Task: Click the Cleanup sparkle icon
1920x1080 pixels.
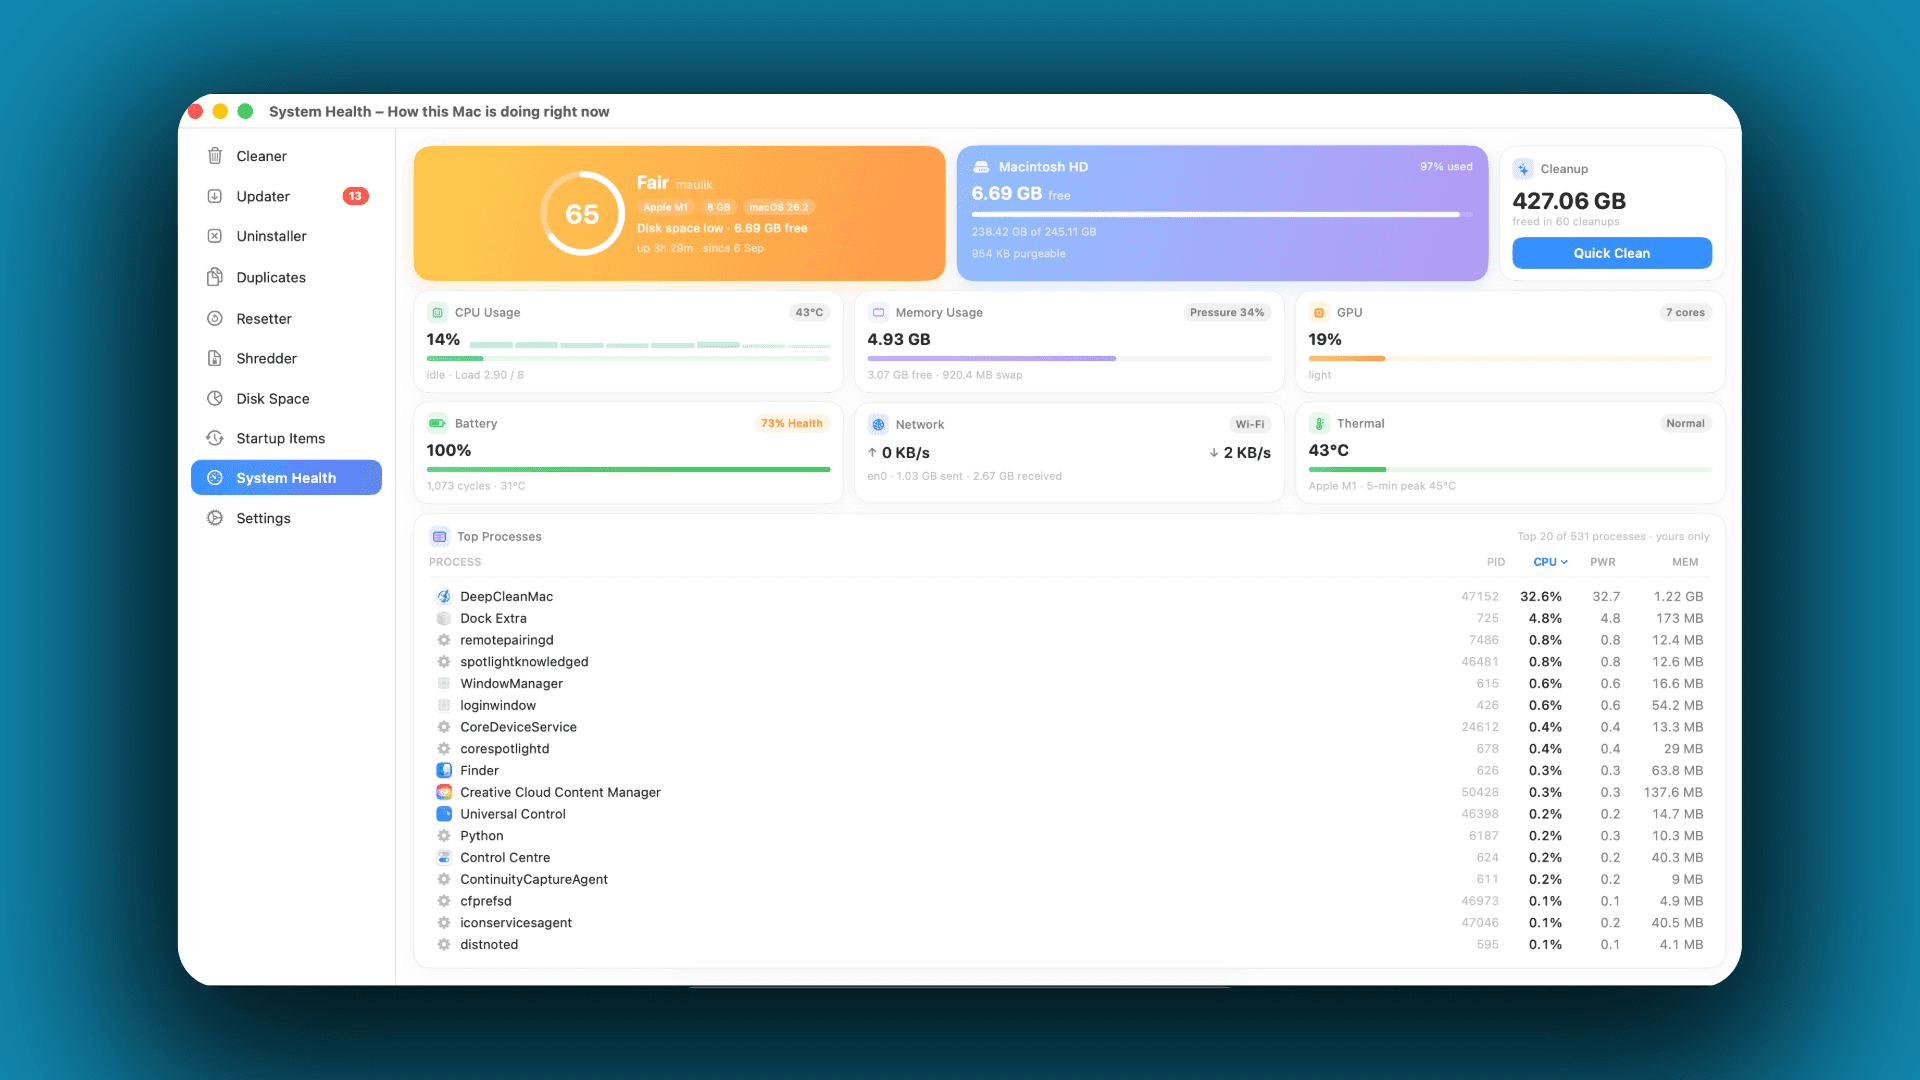Action: [1523, 169]
